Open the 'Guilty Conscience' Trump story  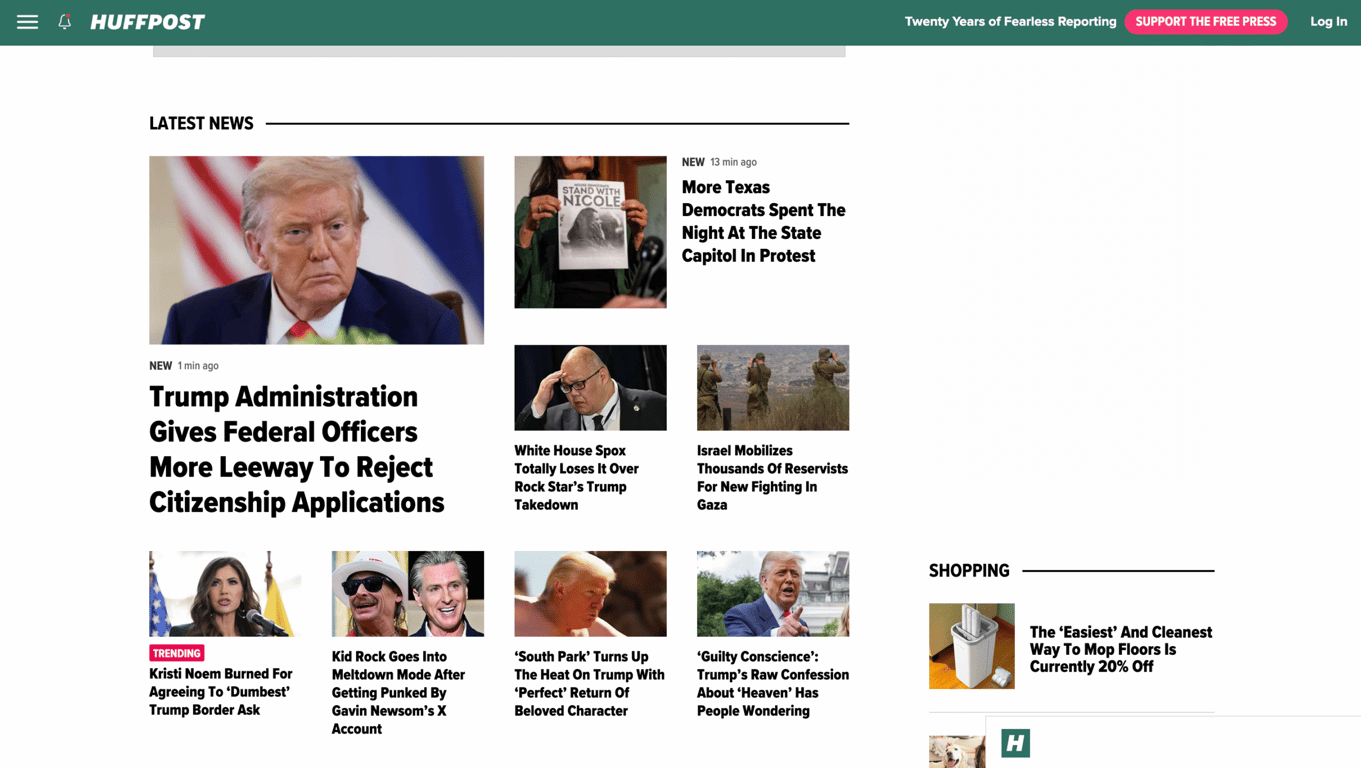772,683
